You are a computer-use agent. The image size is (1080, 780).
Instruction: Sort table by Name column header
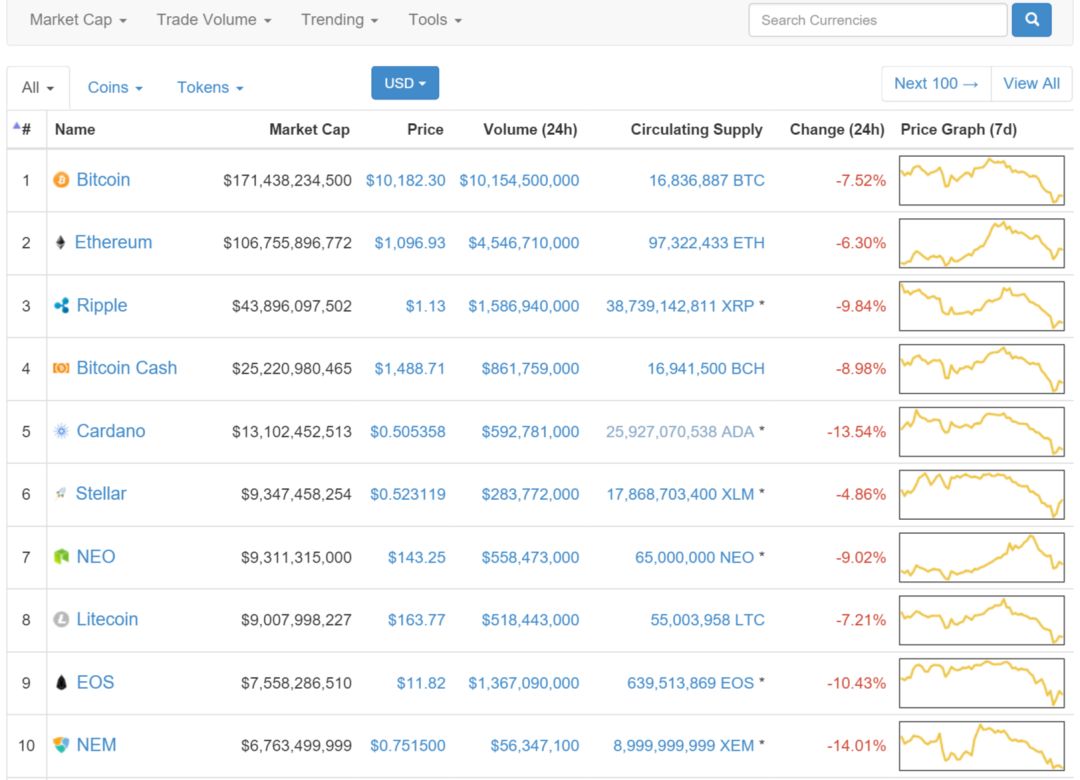point(75,130)
